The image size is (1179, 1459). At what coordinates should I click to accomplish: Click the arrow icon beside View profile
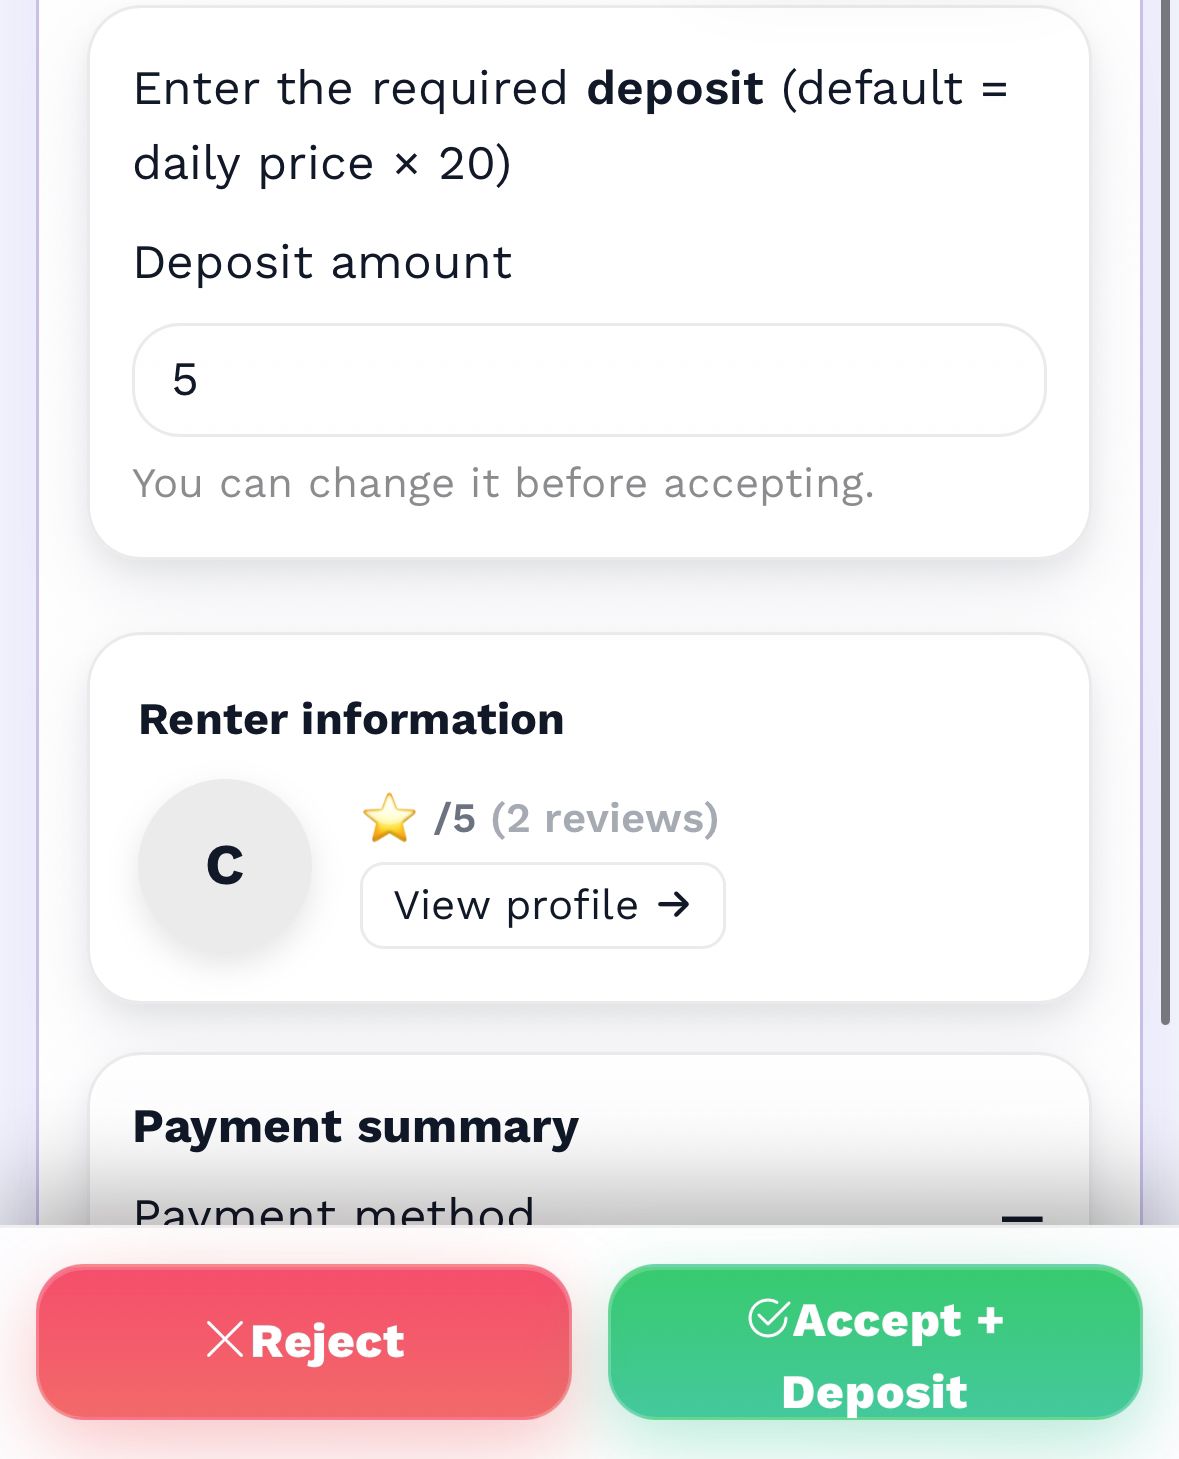click(674, 905)
